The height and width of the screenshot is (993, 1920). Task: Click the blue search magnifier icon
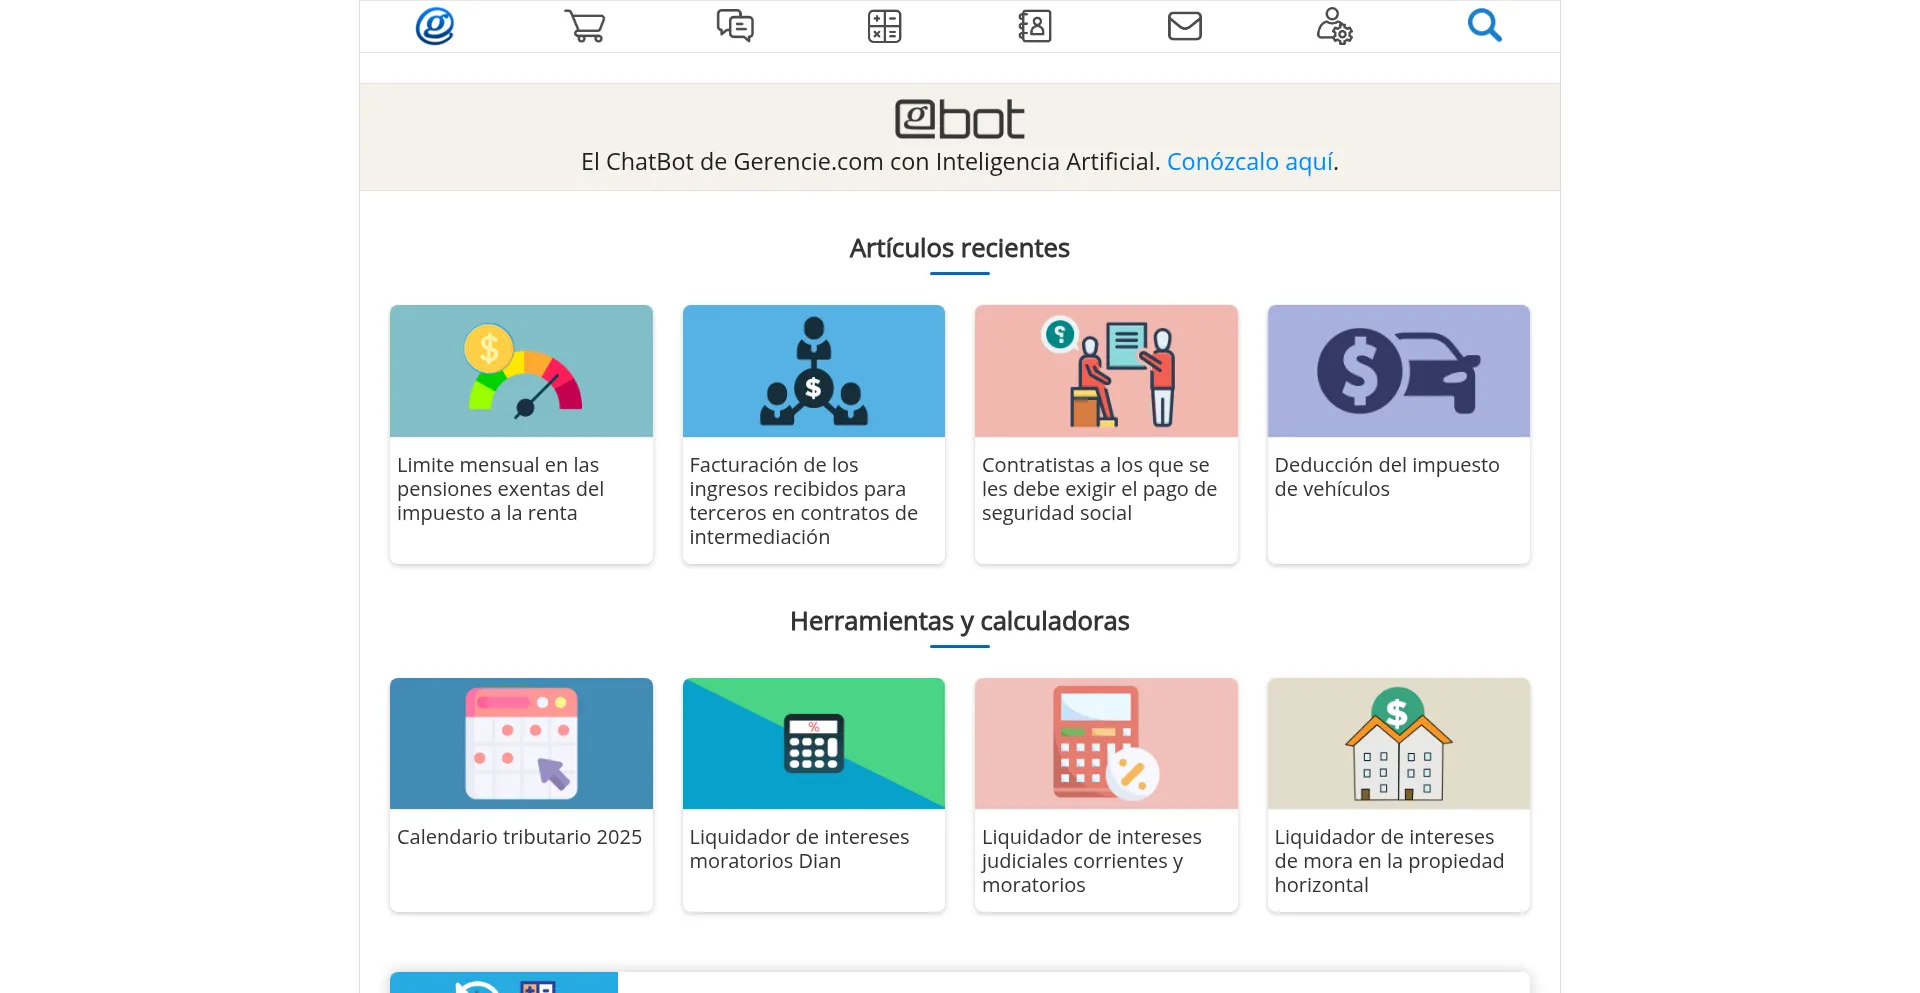point(1484,26)
